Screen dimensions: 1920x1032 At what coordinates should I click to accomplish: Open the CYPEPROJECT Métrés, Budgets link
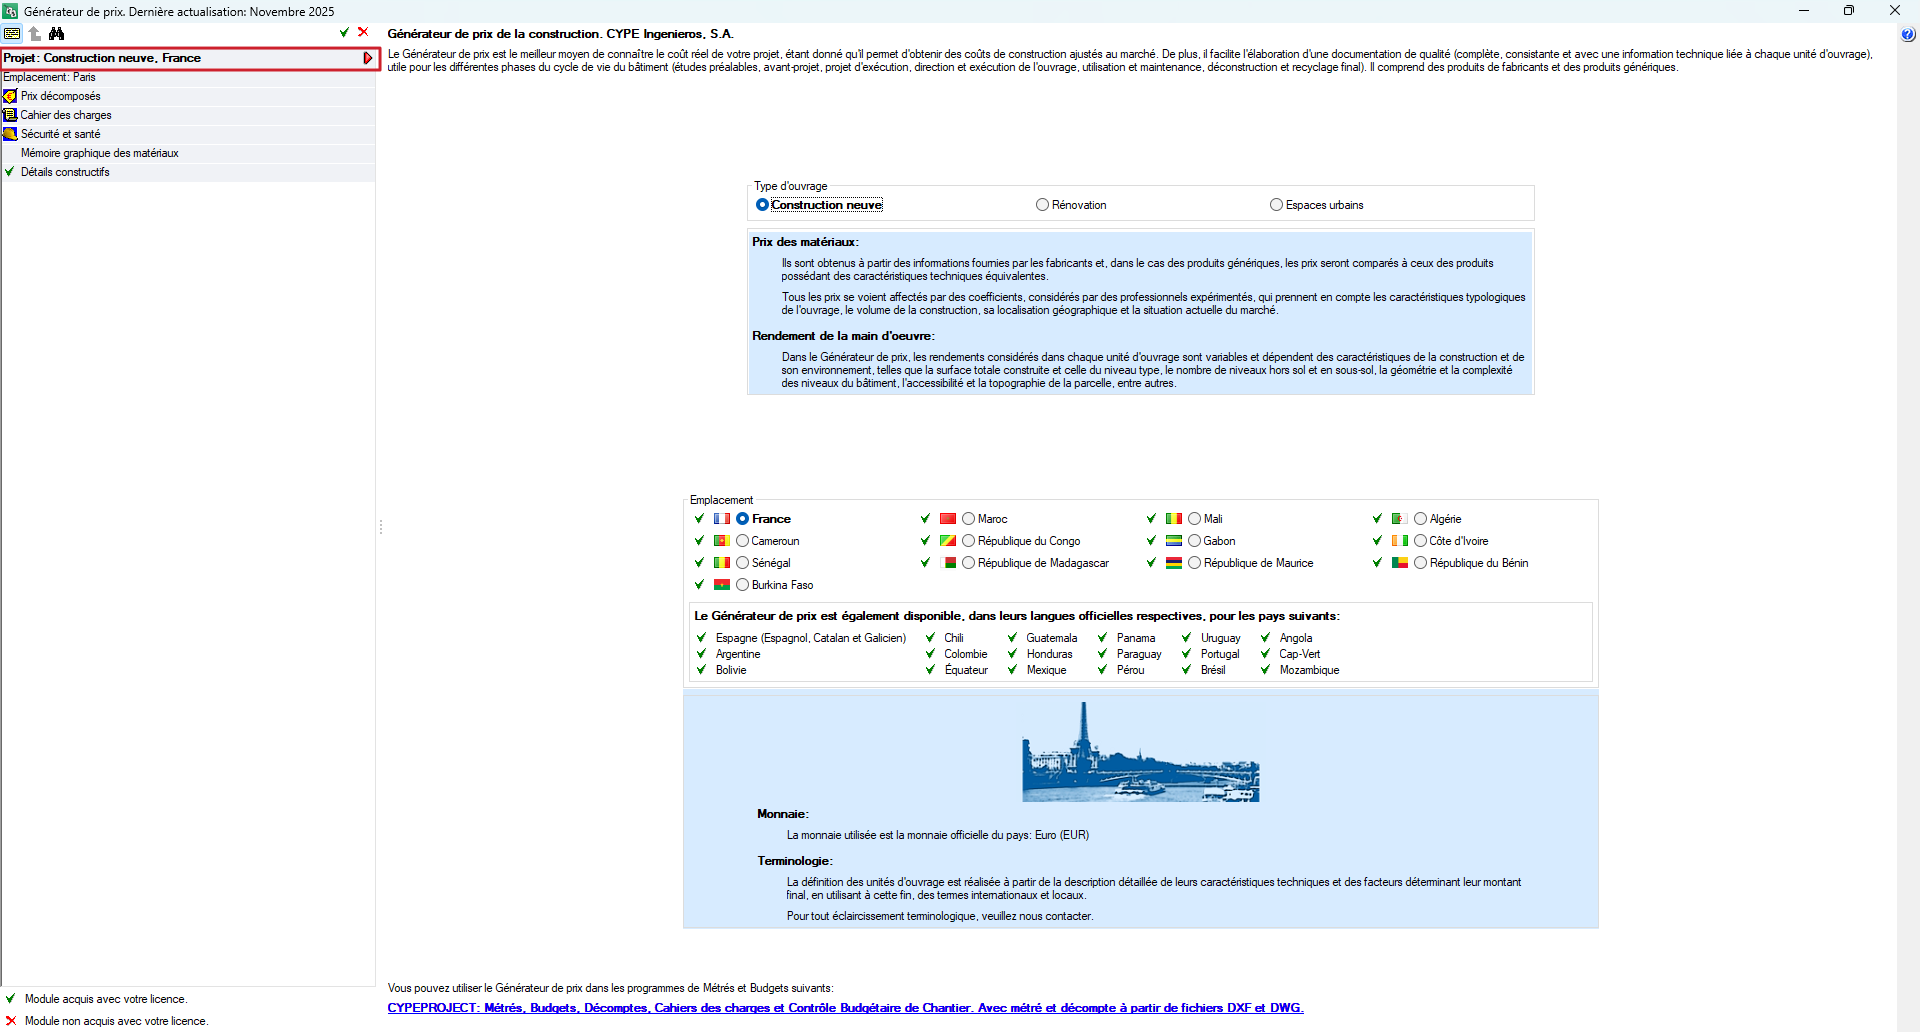[x=845, y=1008]
